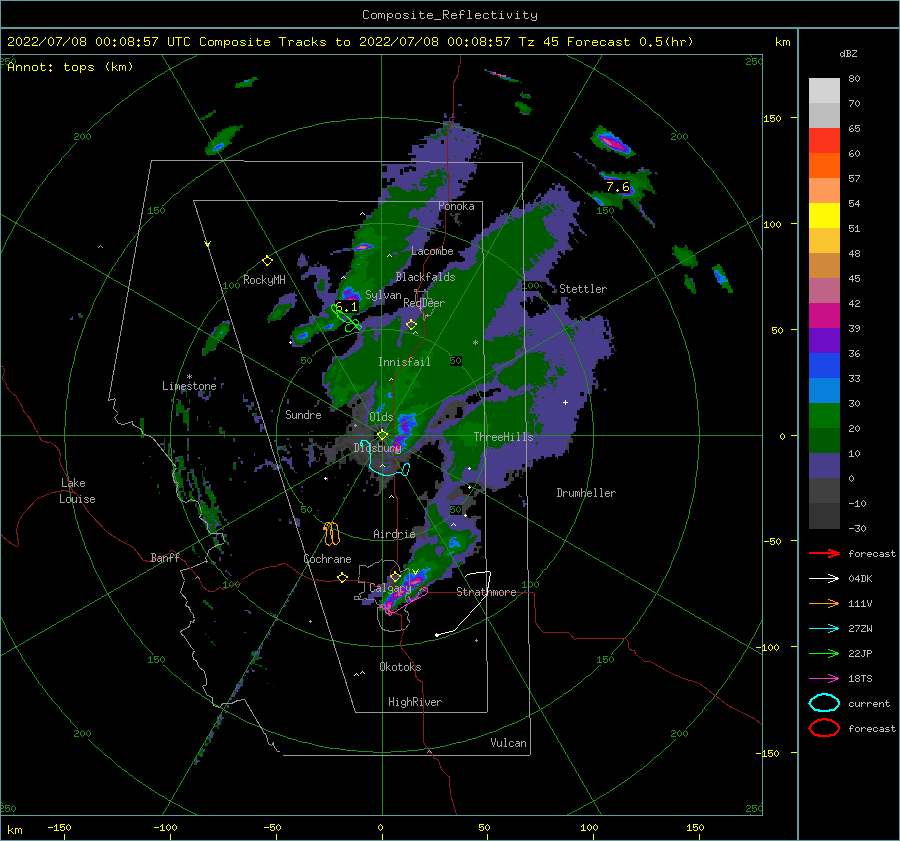
Task: Pick the red 60-65 dBZ color swatch
Action: click(824, 141)
